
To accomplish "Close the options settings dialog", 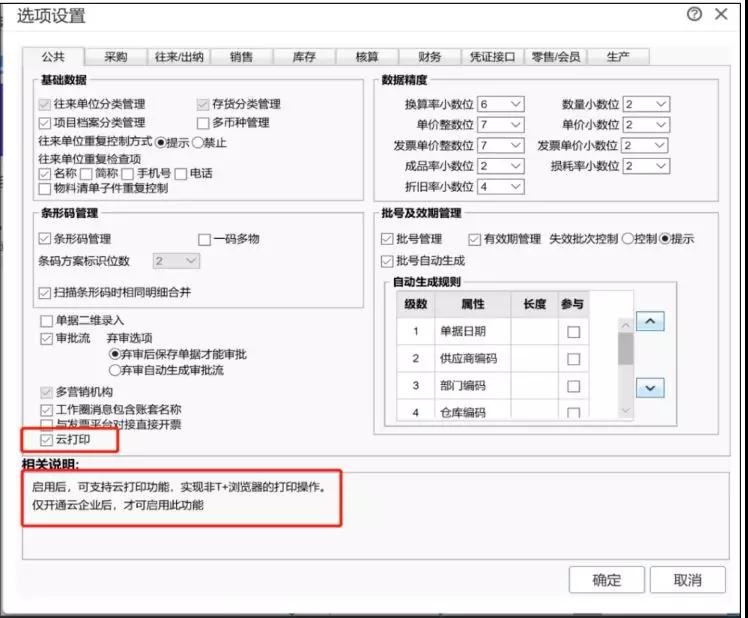I will (720, 14).
